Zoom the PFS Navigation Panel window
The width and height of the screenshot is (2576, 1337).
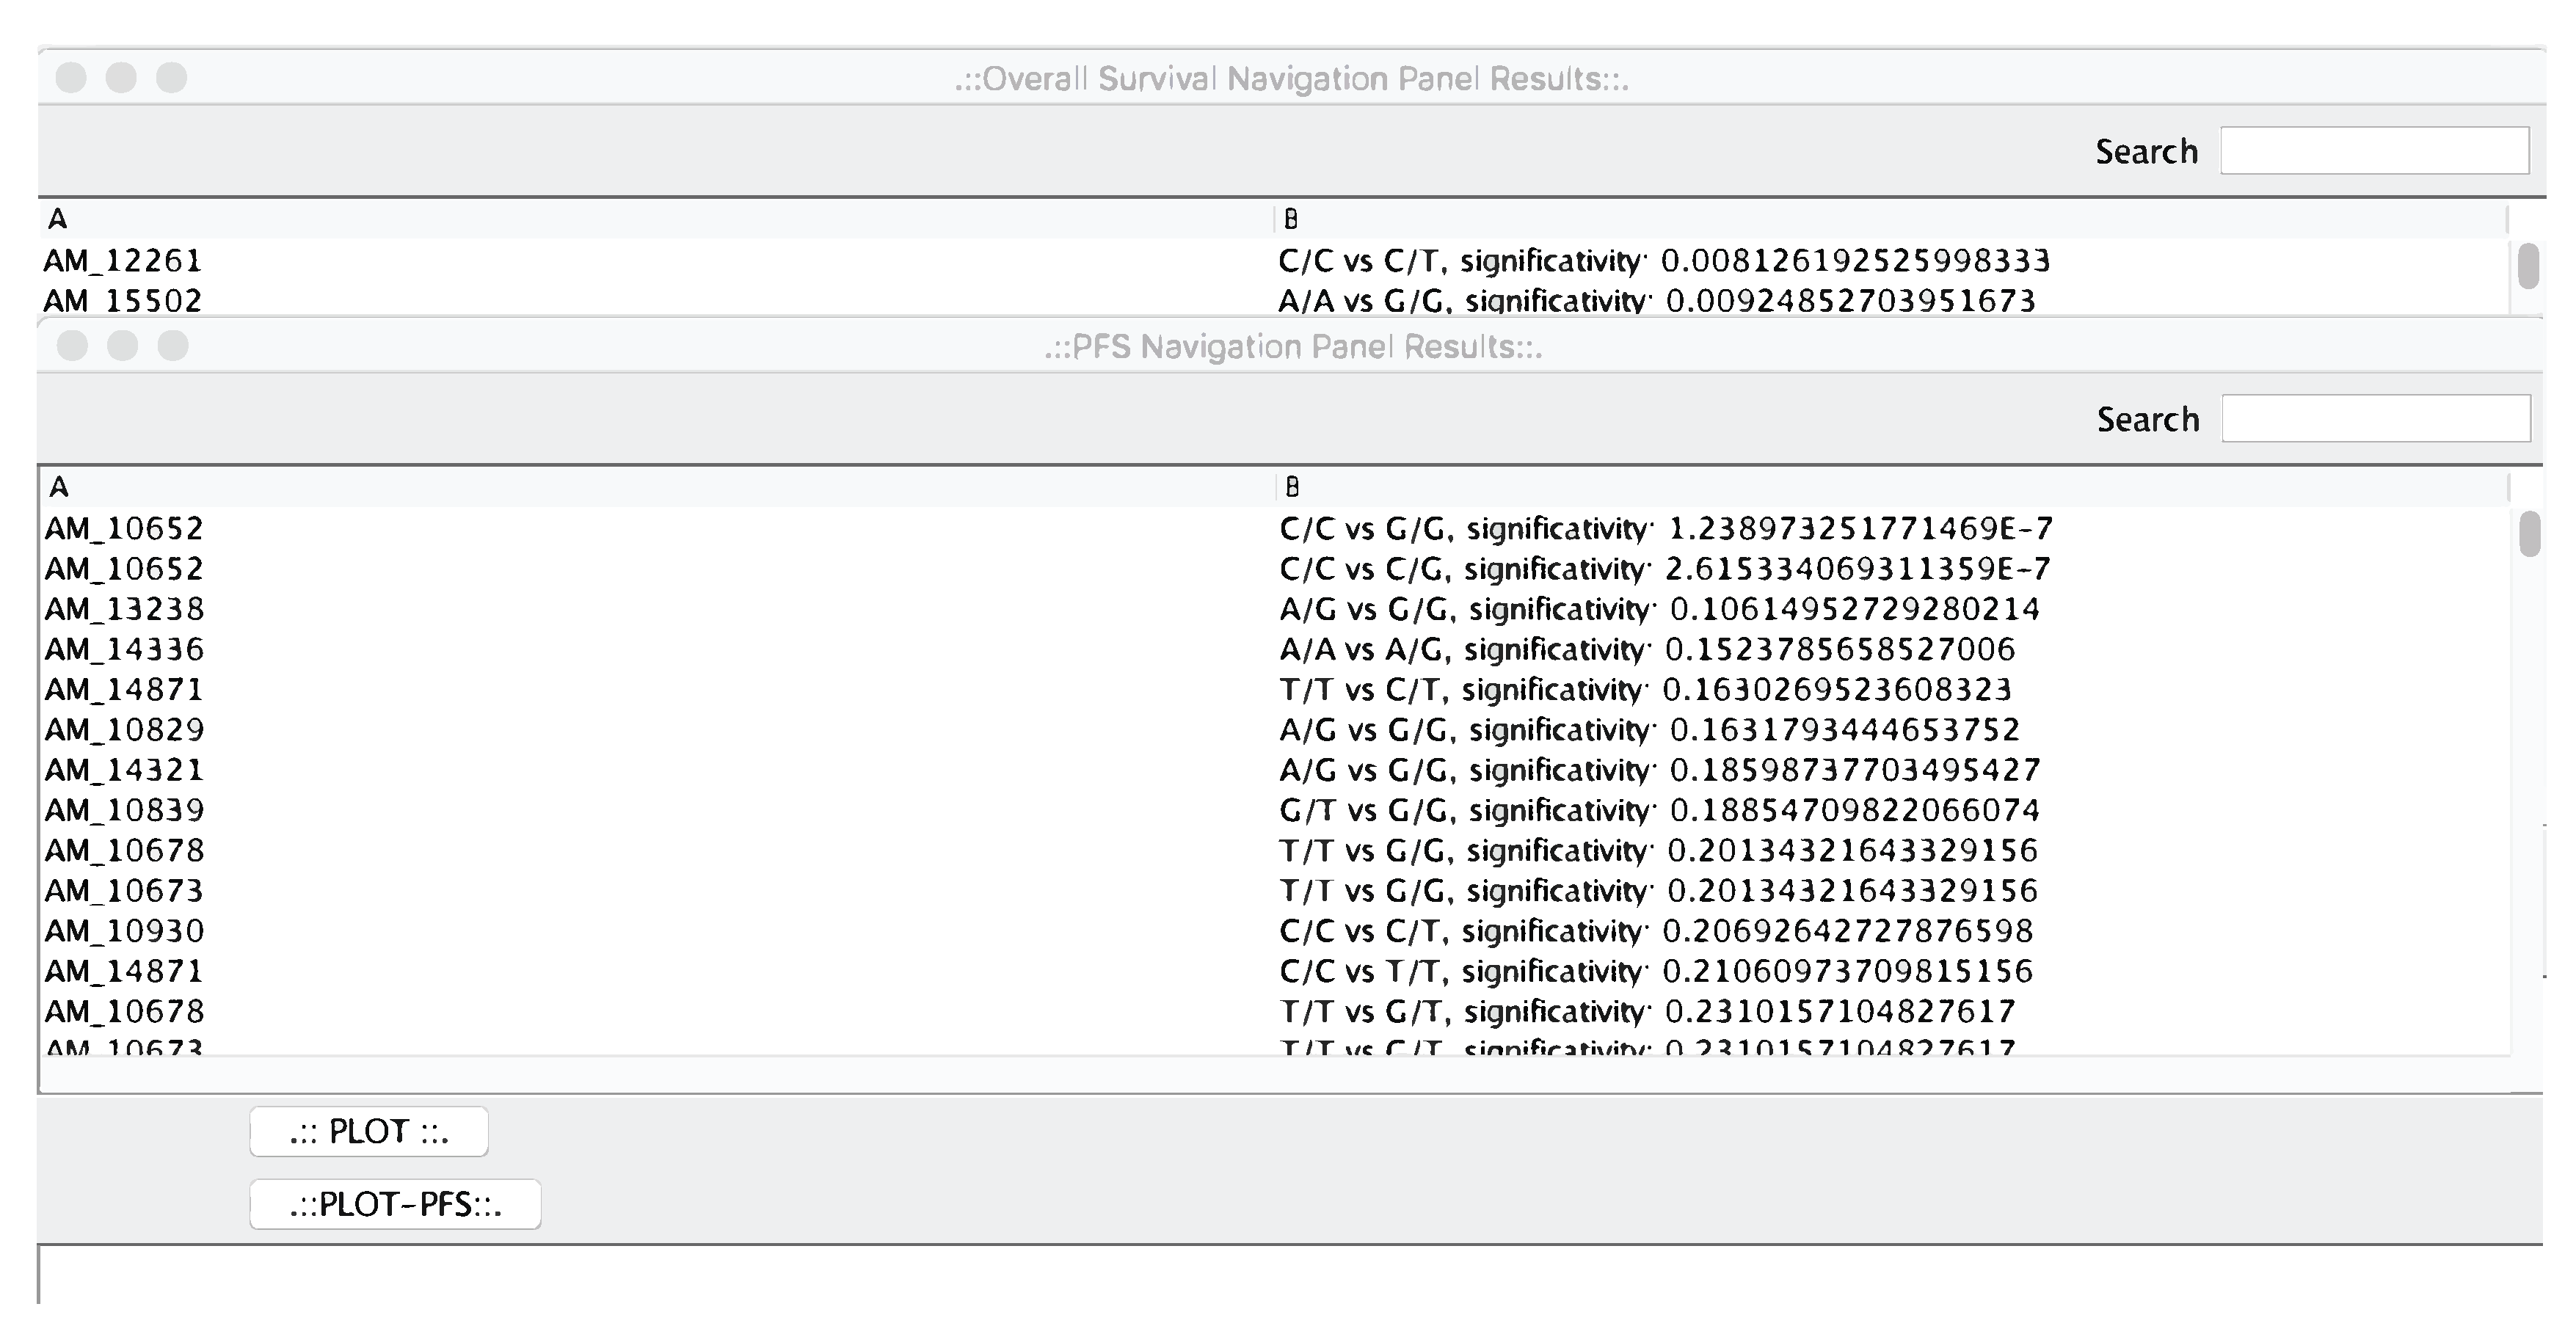(x=173, y=346)
